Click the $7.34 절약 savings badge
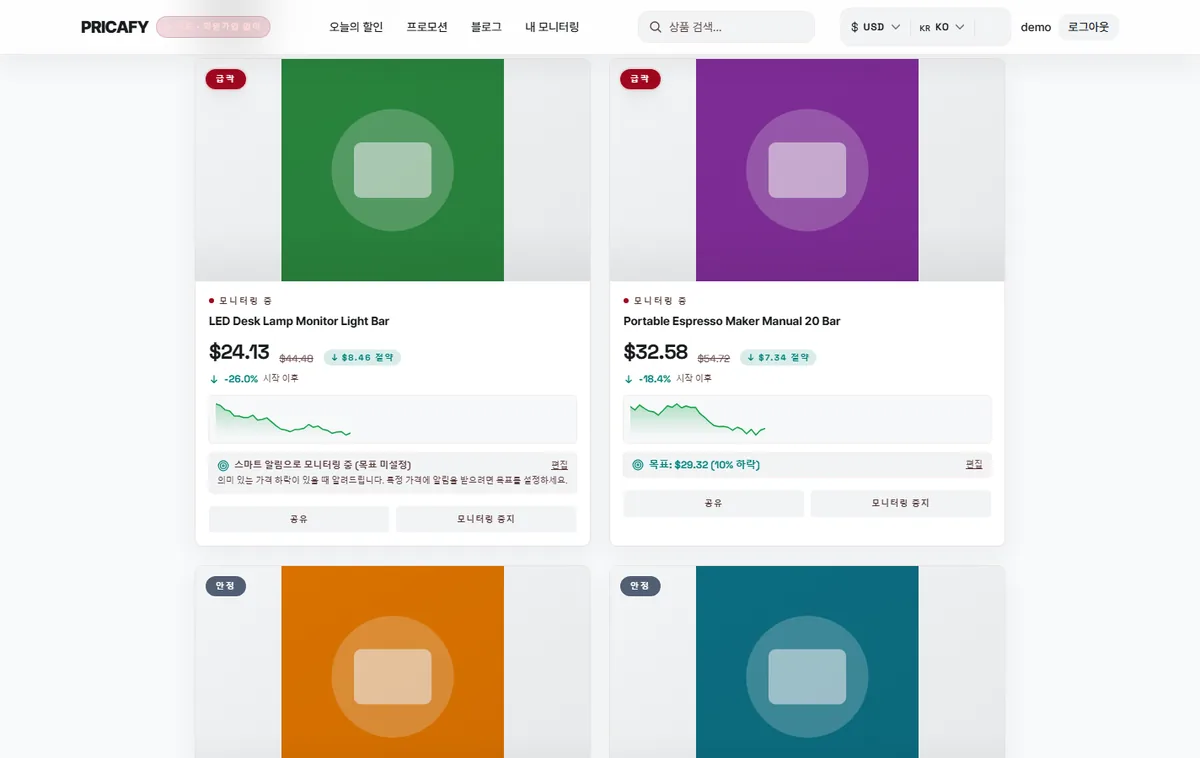Image resolution: width=1200 pixels, height=758 pixels. pos(777,357)
